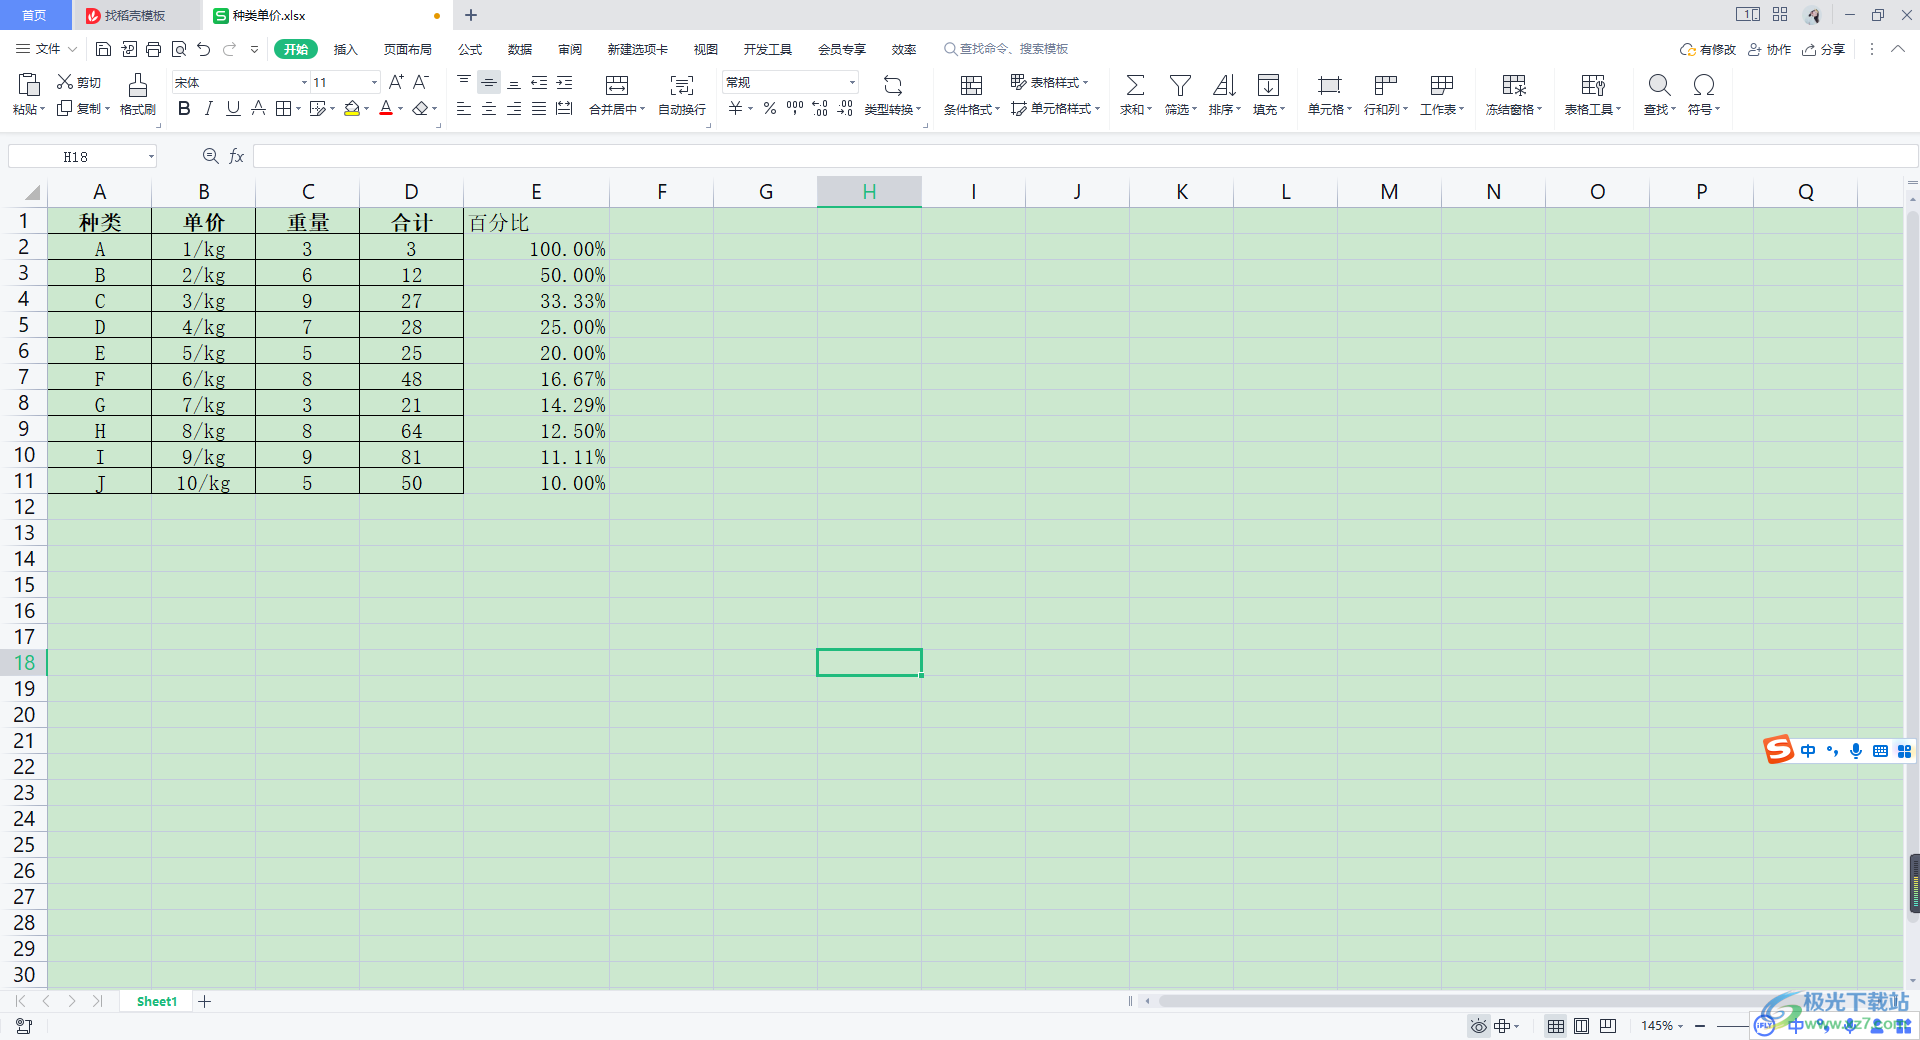Click the Find (查找) magnifier icon
Image resolution: width=1920 pixels, height=1040 pixels.
tap(1659, 85)
